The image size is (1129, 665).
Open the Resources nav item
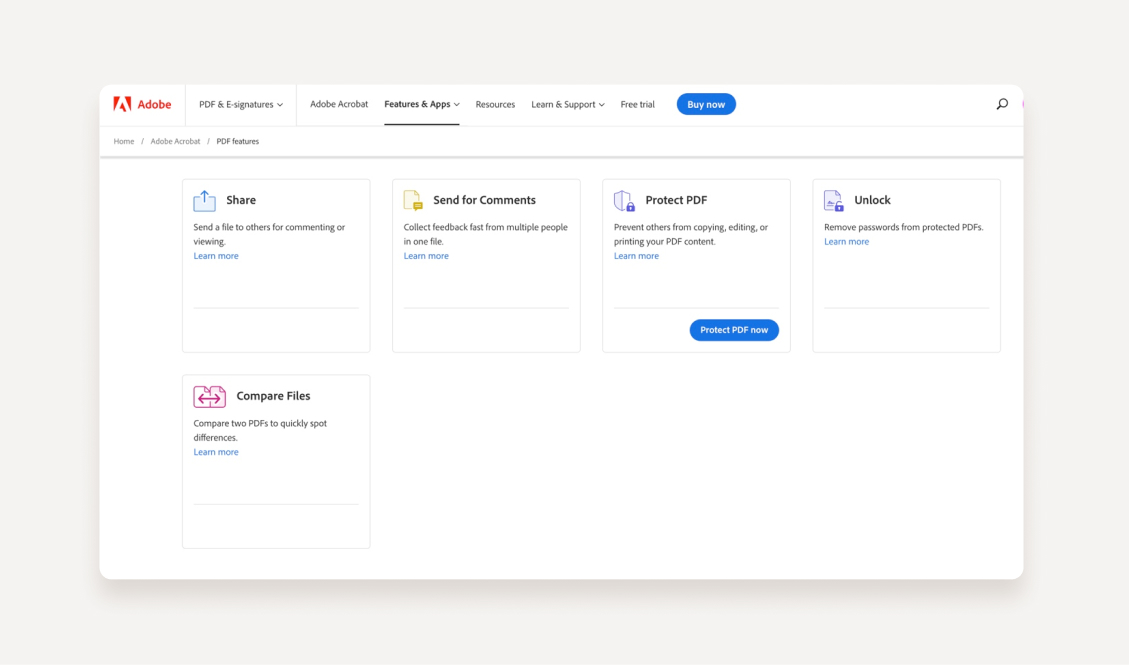pos(495,104)
